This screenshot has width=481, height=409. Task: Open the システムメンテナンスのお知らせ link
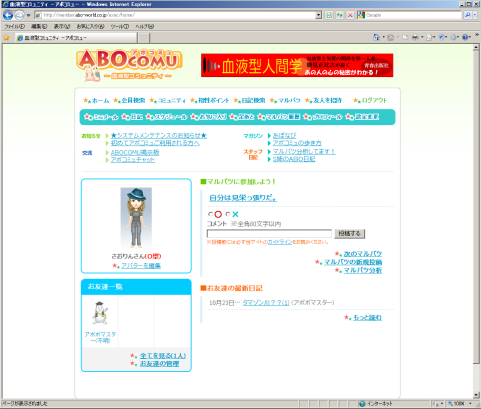click(x=159, y=136)
